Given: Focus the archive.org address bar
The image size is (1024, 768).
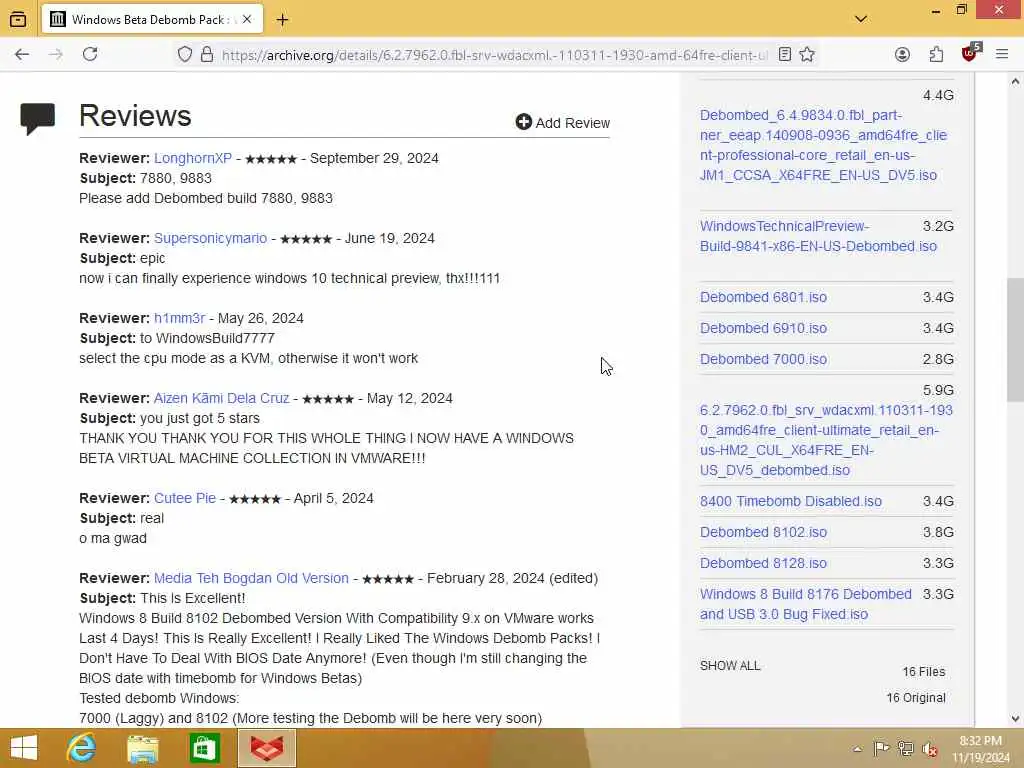Looking at the screenshot, I should click(494, 56).
